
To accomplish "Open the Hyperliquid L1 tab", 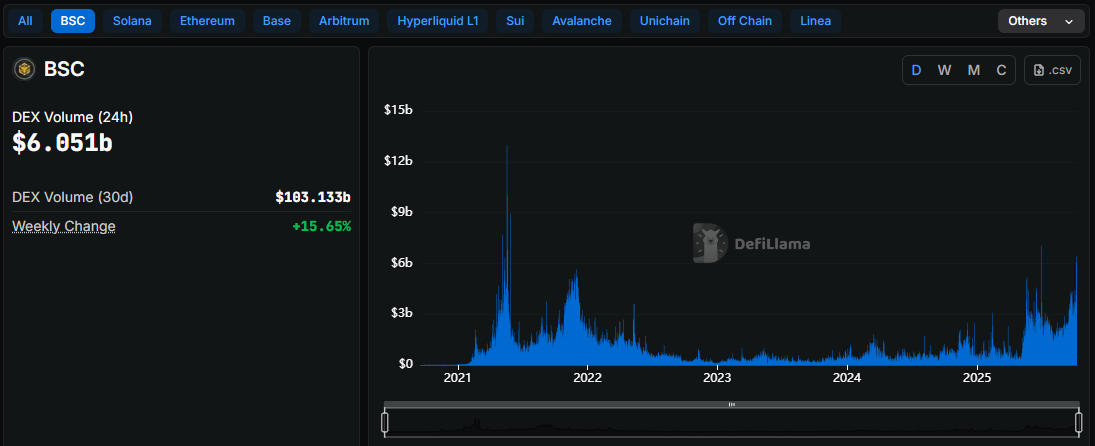I will click(437, 21).
